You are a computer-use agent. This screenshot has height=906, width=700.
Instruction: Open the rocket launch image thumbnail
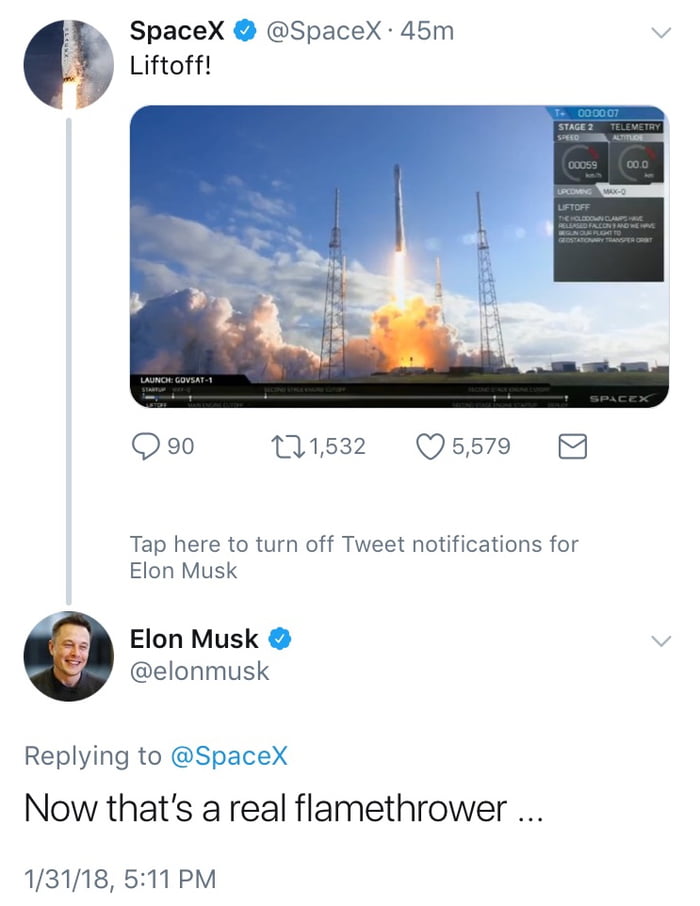pos(399,257)
